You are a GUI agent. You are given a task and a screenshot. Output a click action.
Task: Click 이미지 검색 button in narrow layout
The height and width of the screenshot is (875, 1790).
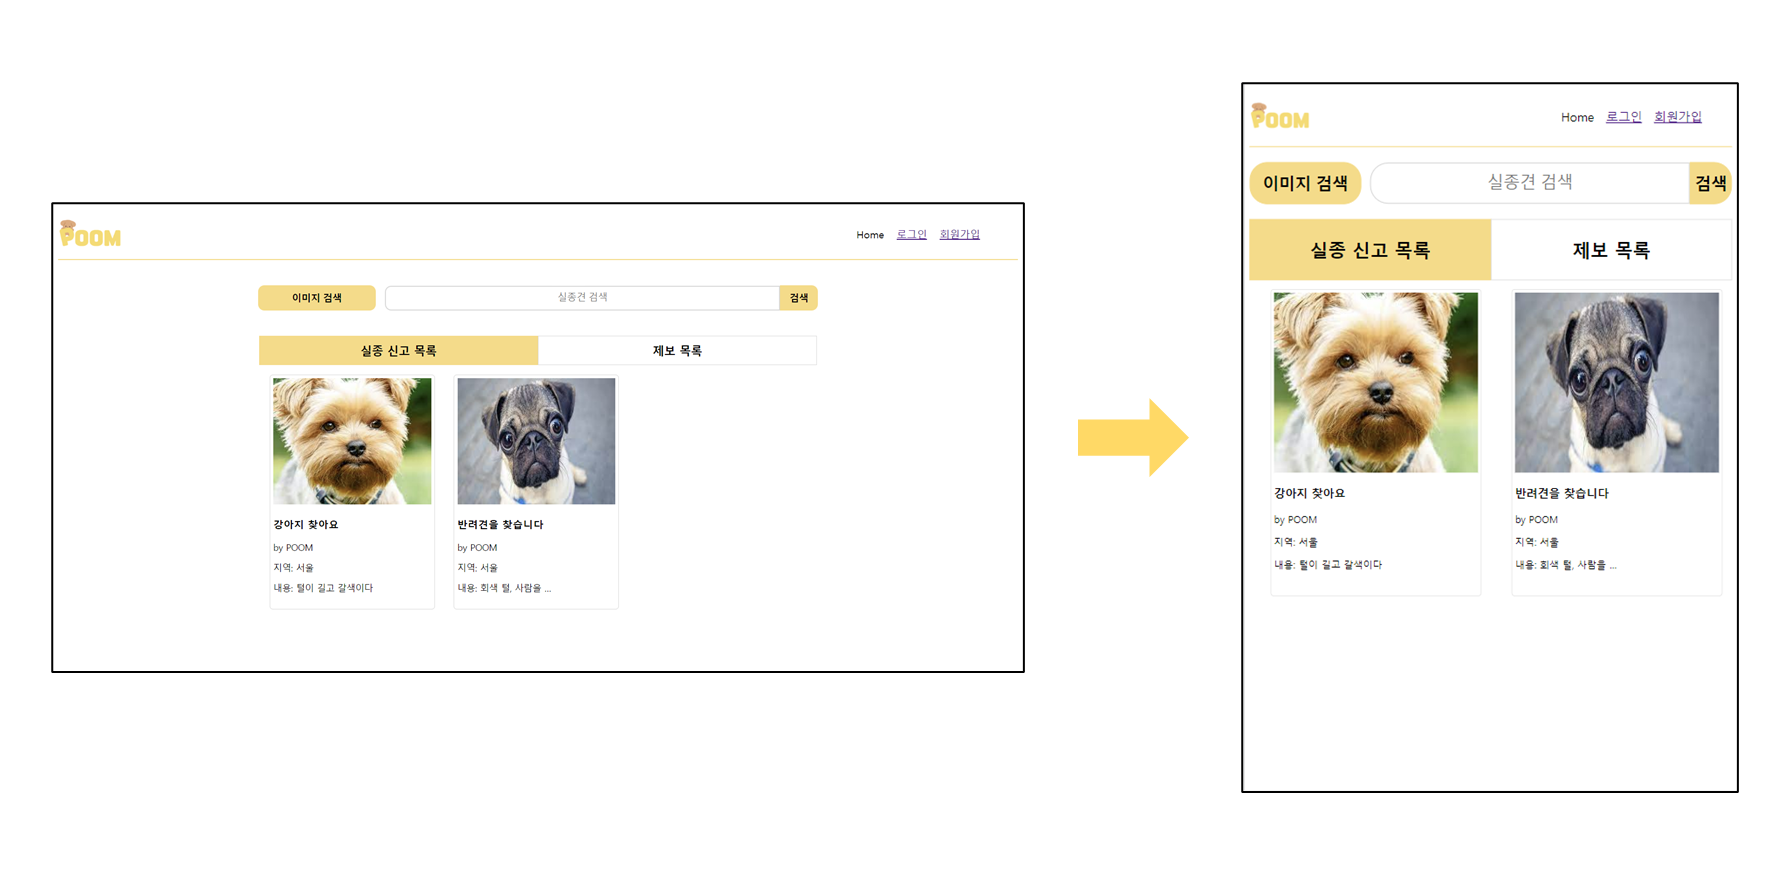coord(1305,183)
